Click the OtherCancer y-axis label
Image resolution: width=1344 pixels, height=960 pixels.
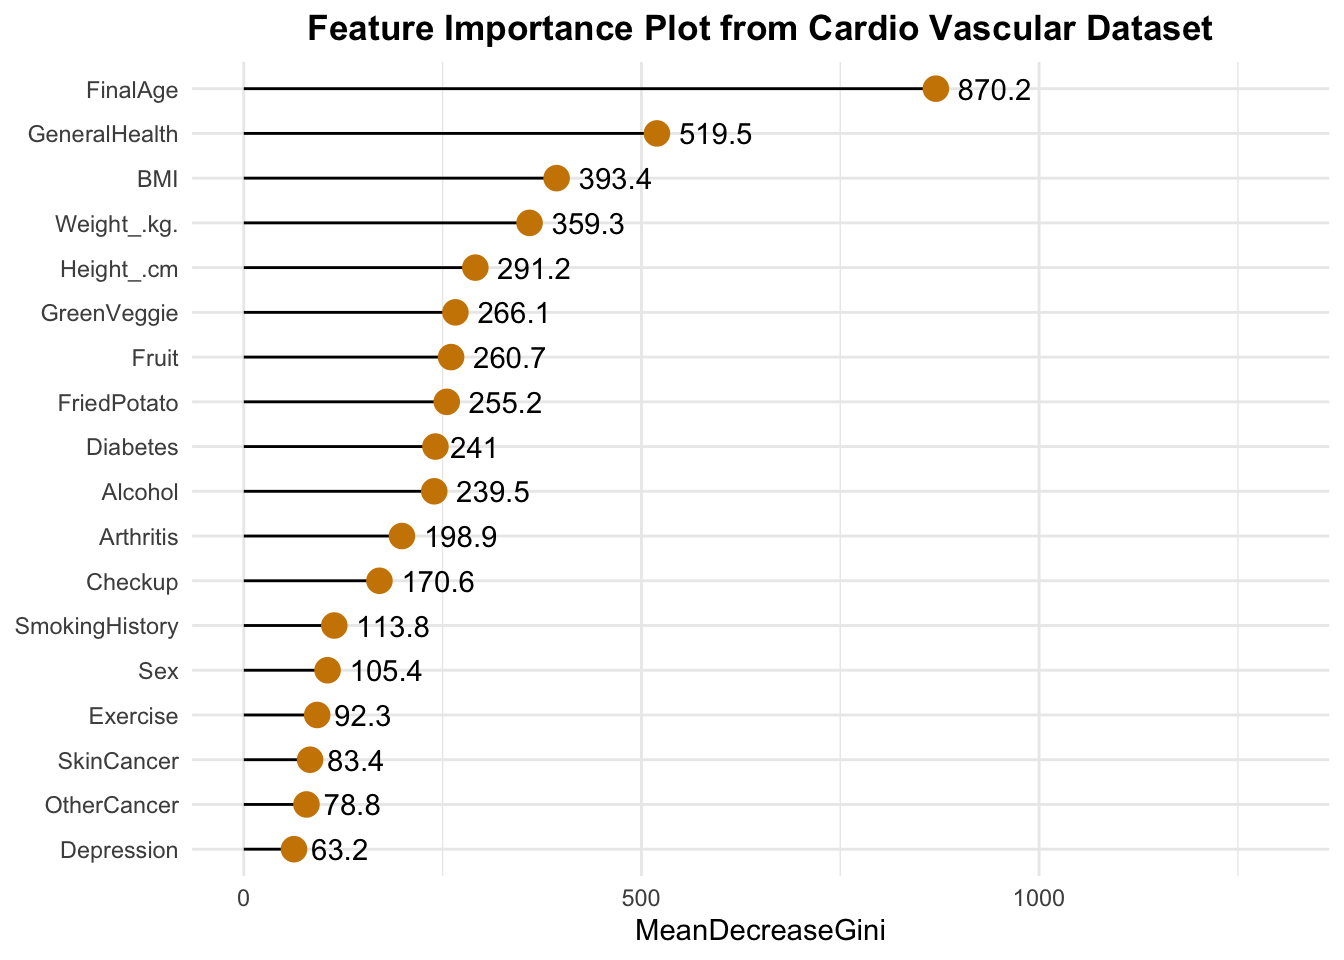pyautogui.click(x=112, y=805)
